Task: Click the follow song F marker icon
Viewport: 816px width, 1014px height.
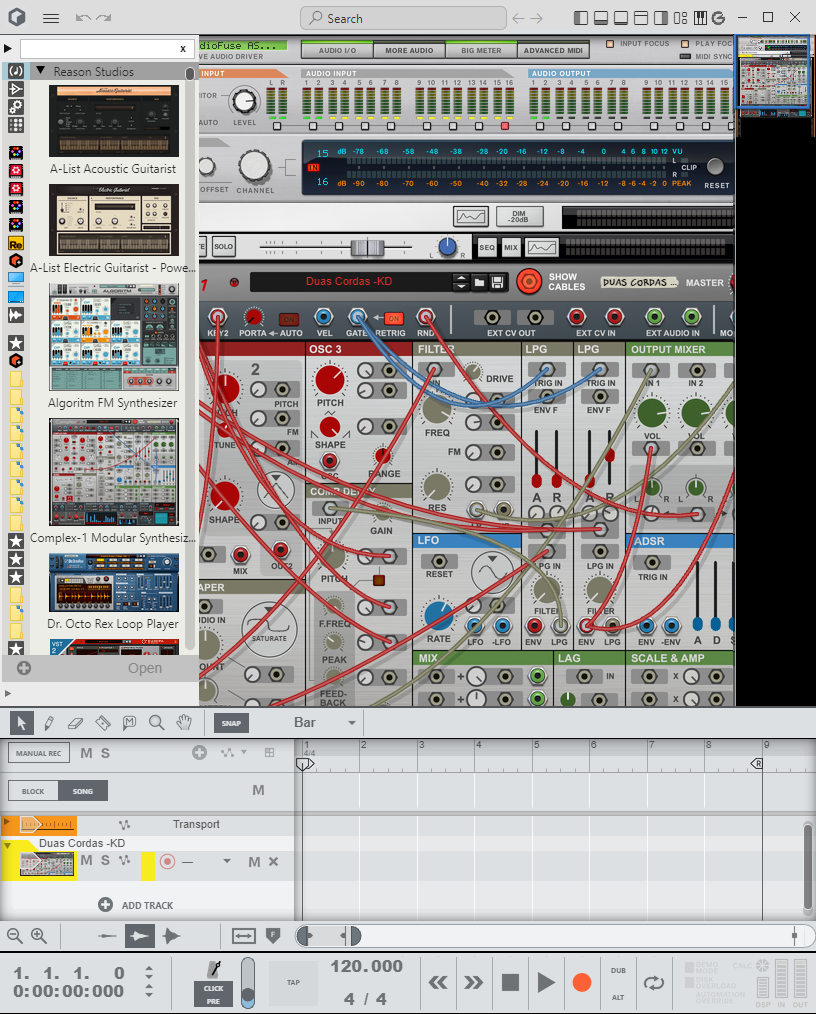Action: [273, 935]
